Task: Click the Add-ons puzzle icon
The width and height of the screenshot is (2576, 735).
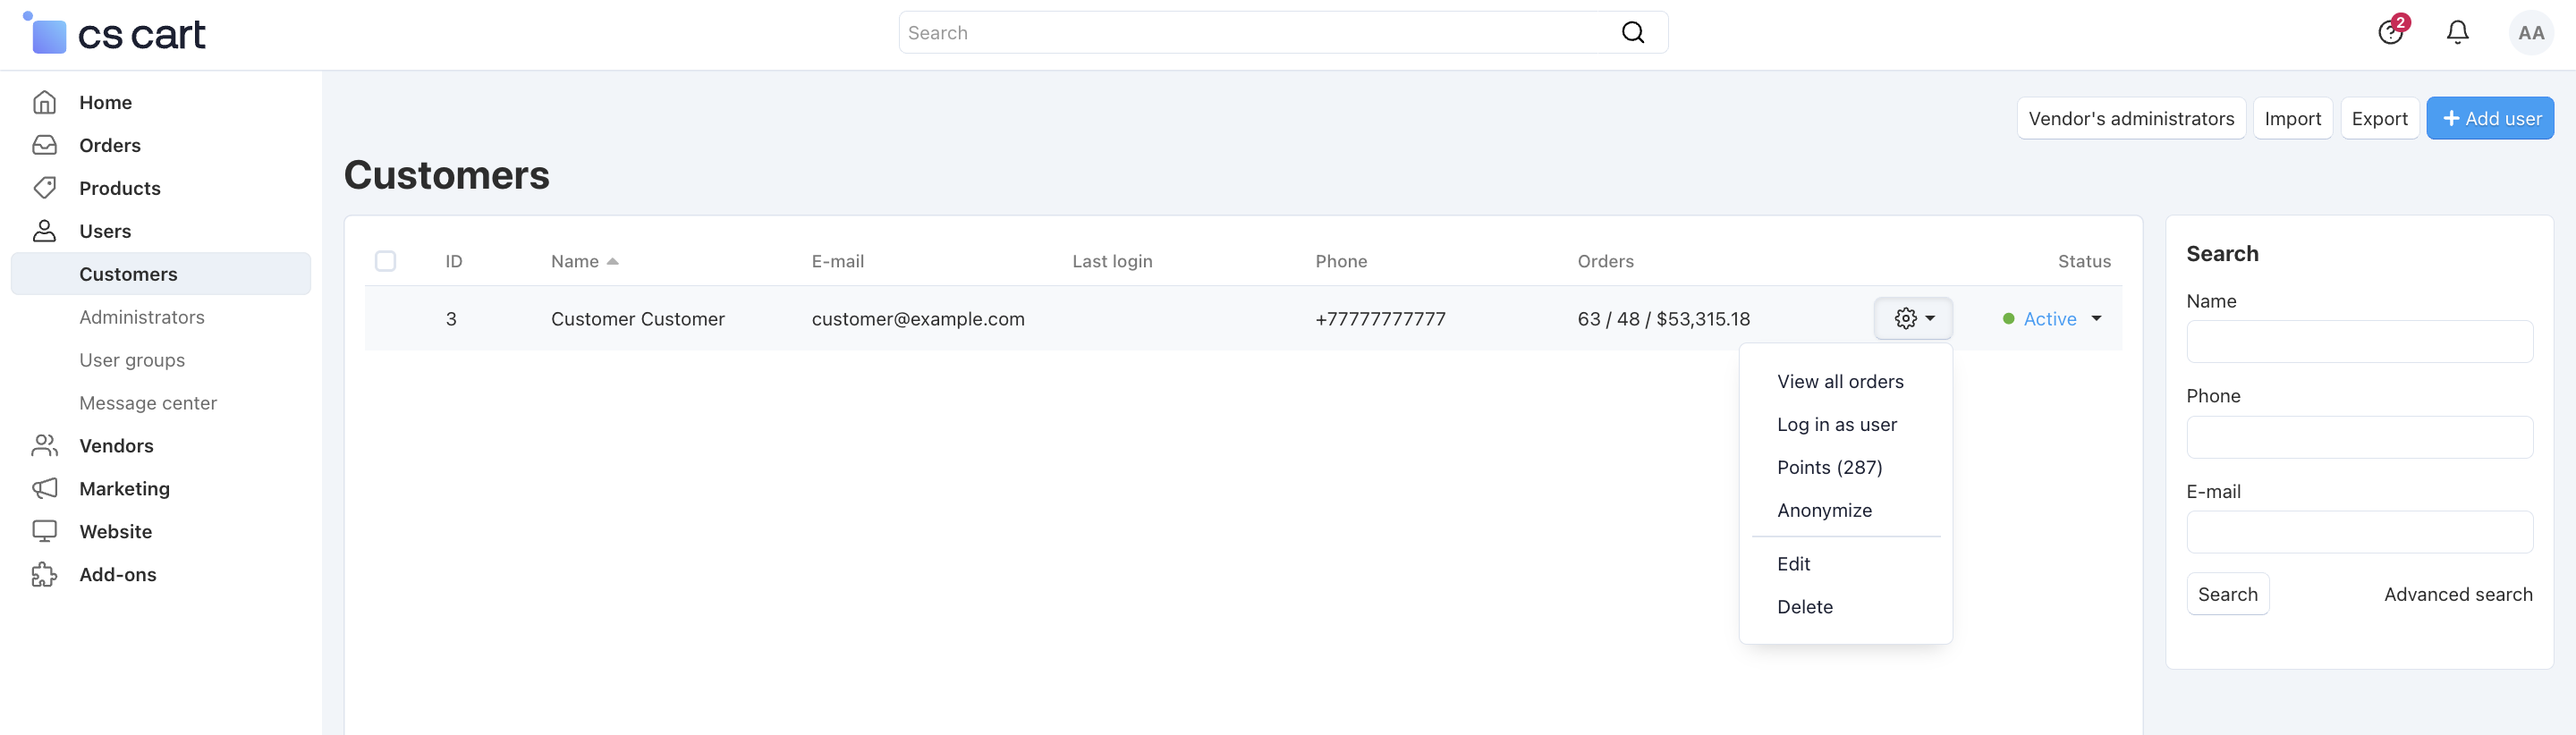Action: pyautogui.click(x=44, y=575)
